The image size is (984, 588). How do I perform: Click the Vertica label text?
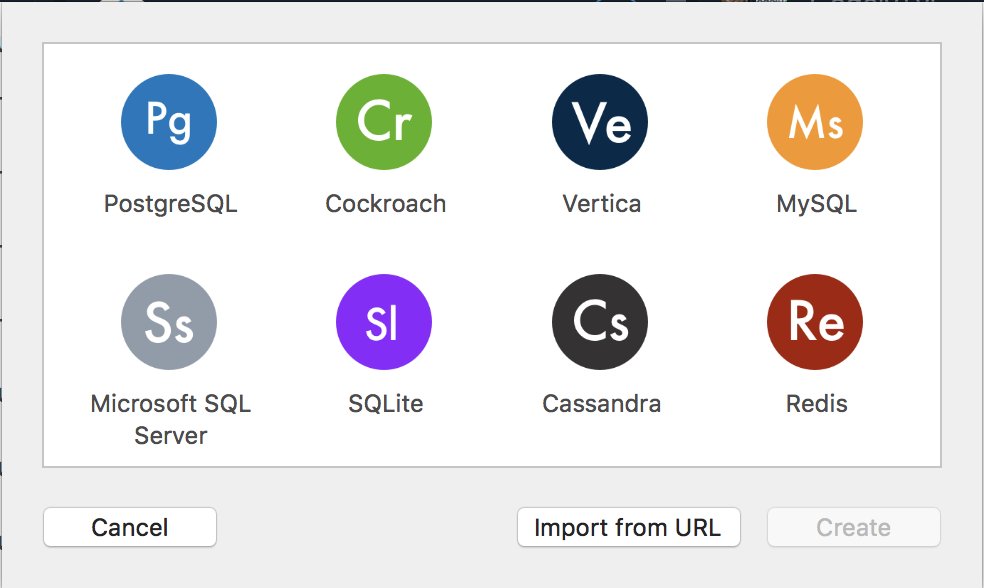point(601,203)
